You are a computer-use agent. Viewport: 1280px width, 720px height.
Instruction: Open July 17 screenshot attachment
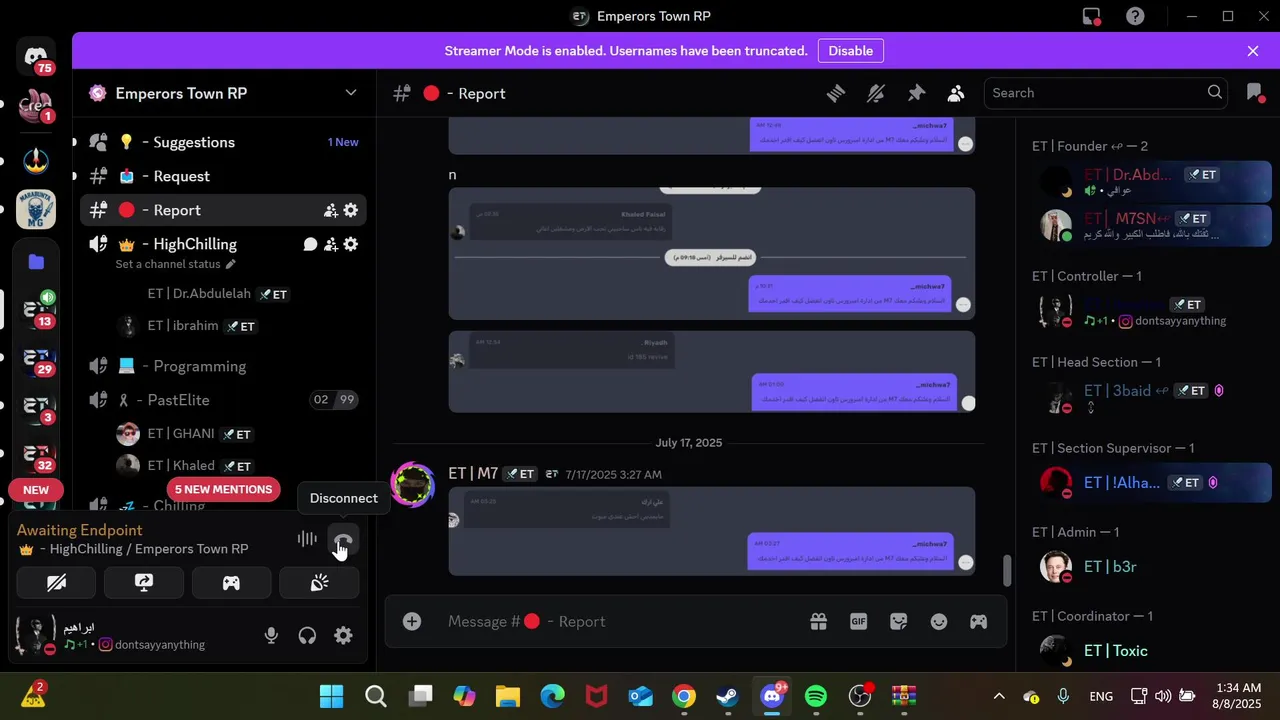tap(711, 531)
